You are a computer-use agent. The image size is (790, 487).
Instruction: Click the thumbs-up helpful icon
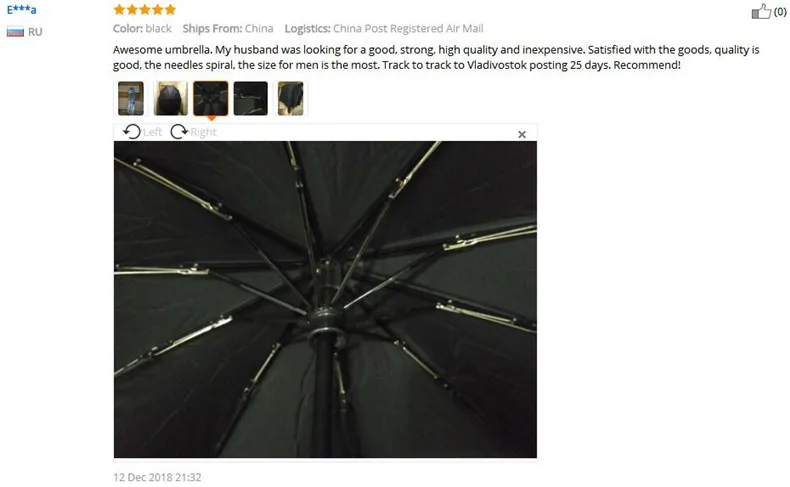pyautogui.click(x=761, y=11)
